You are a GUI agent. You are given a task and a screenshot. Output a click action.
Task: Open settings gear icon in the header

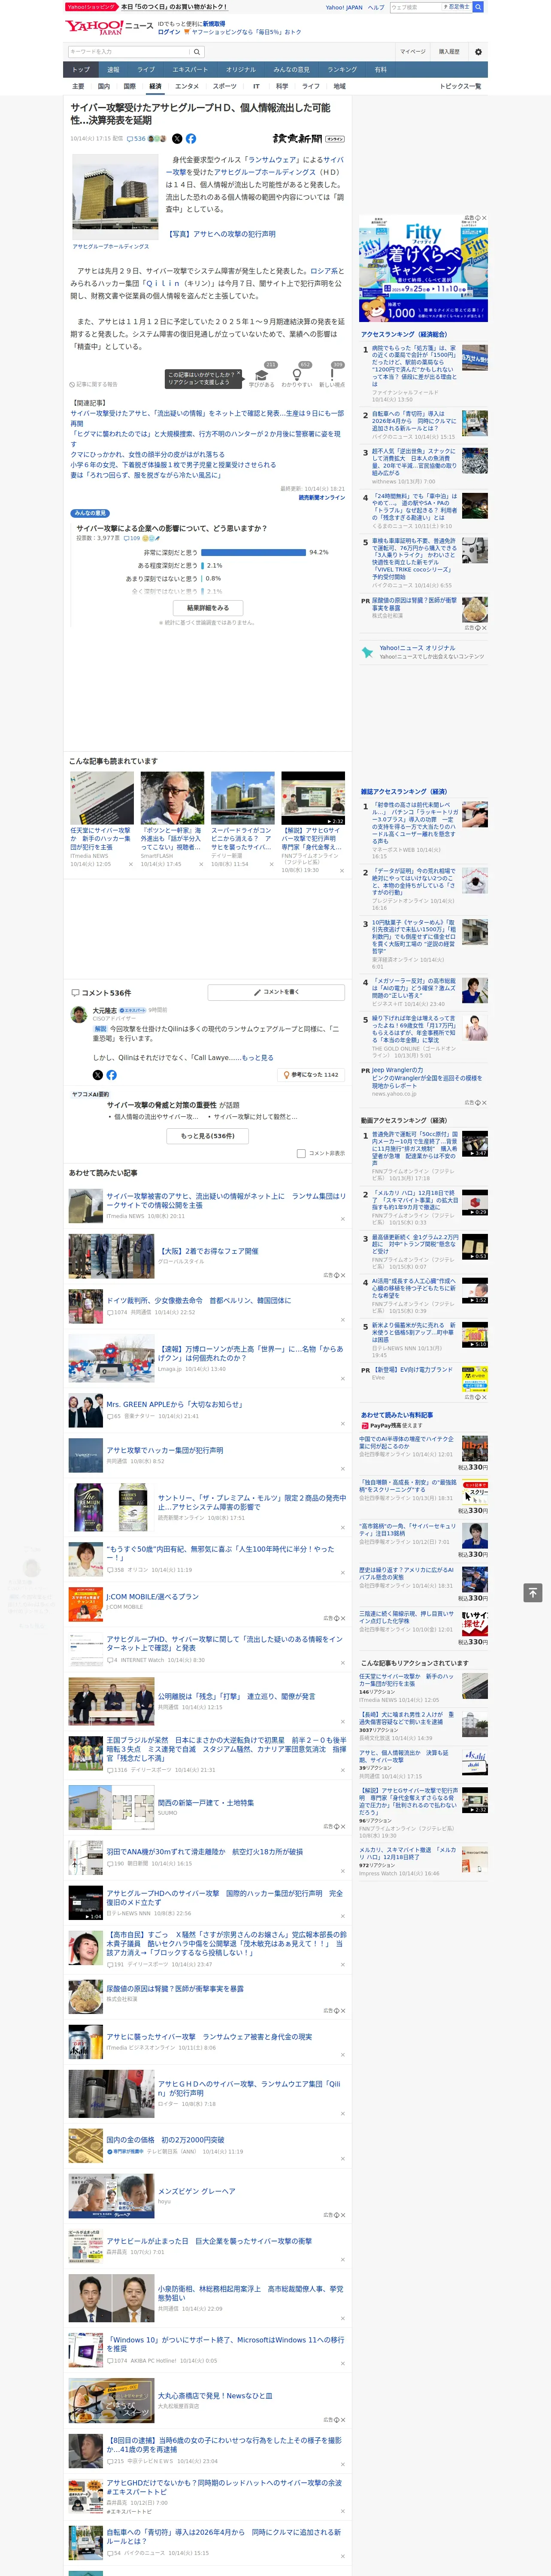click(x=478, y=51)
